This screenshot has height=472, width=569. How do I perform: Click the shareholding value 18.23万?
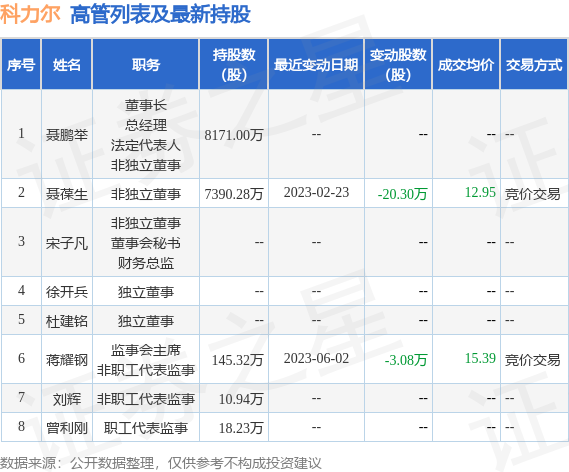click(241, 428)
